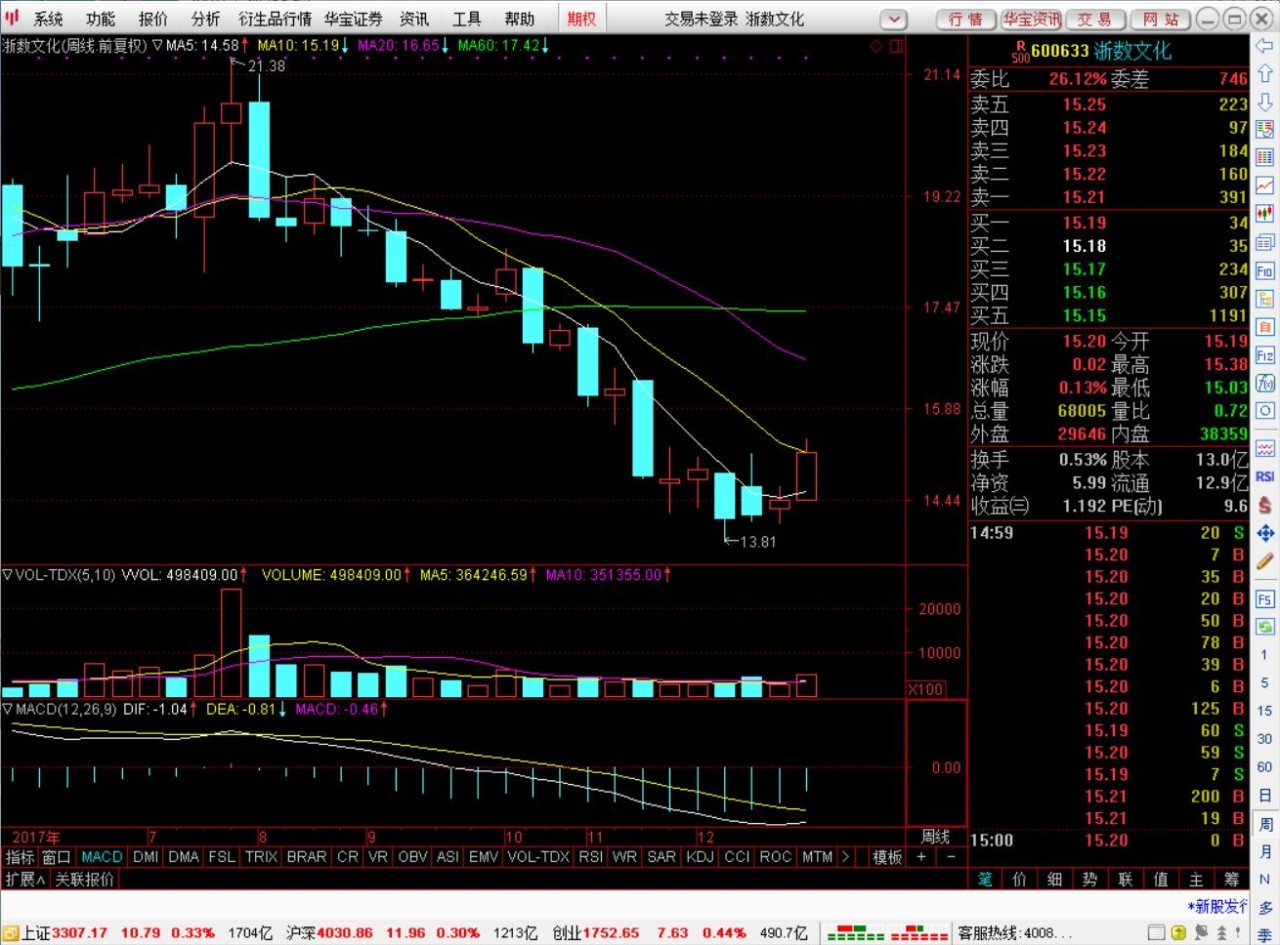Click the back arrow icon in right sidebar
1280x945 pixels.
pos(1265,46)
